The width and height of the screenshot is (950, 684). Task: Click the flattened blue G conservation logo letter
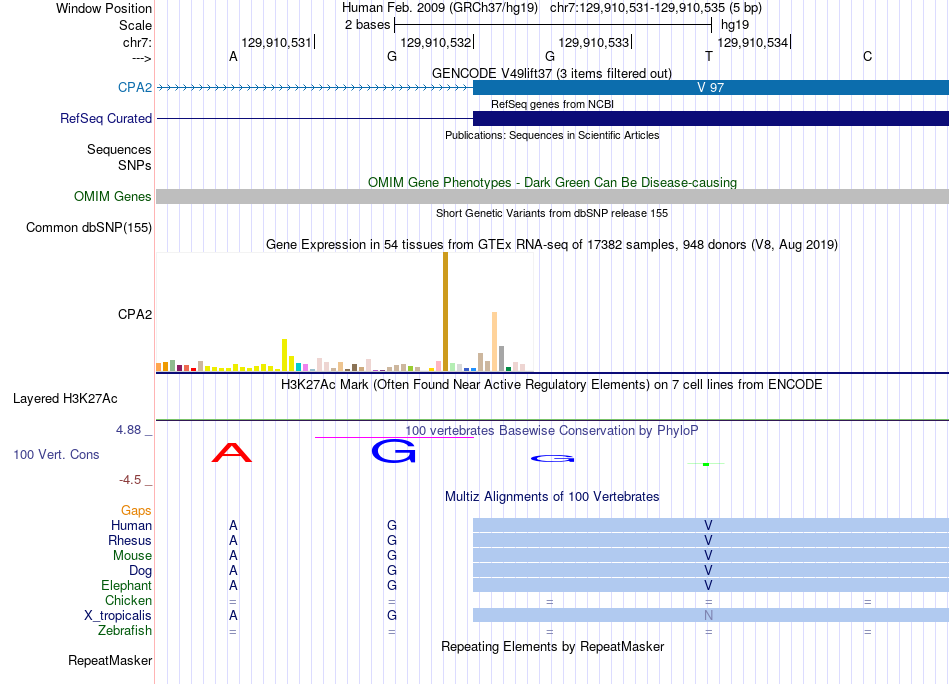[x=553, y=459]
